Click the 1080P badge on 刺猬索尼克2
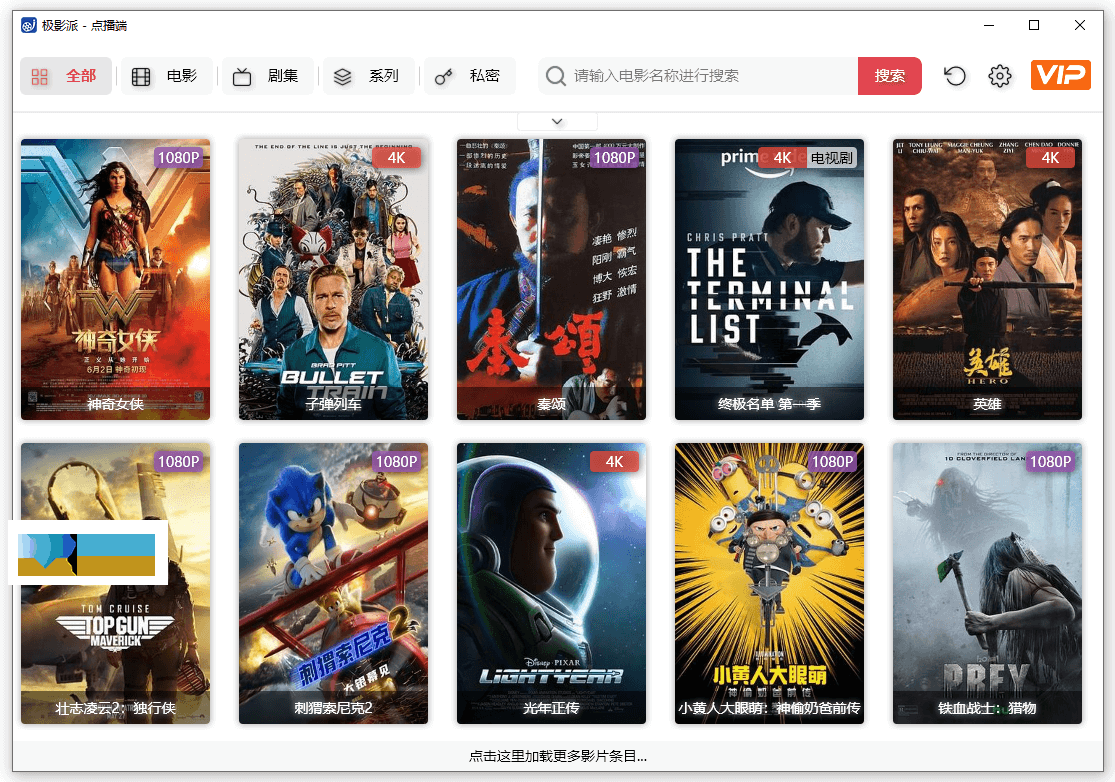The height and width of the screenshot is (782, 1115). coord(396,462)
